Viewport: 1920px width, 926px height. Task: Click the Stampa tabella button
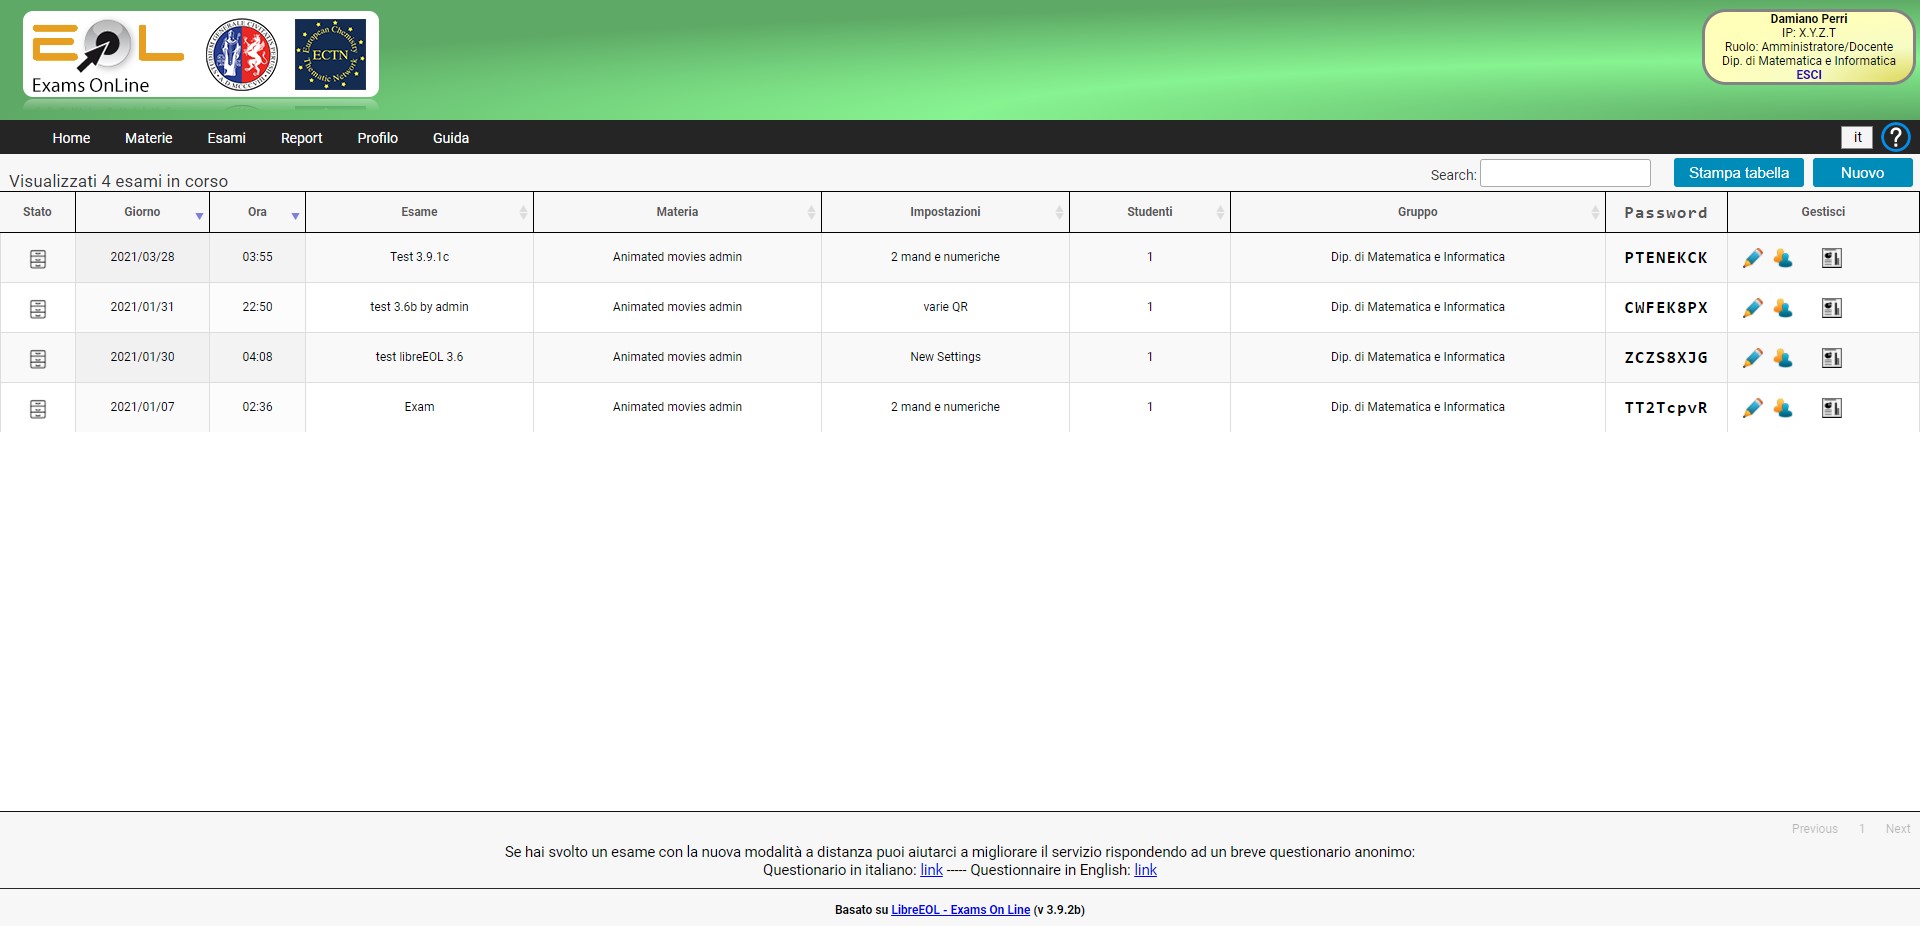pos(1739,173)
